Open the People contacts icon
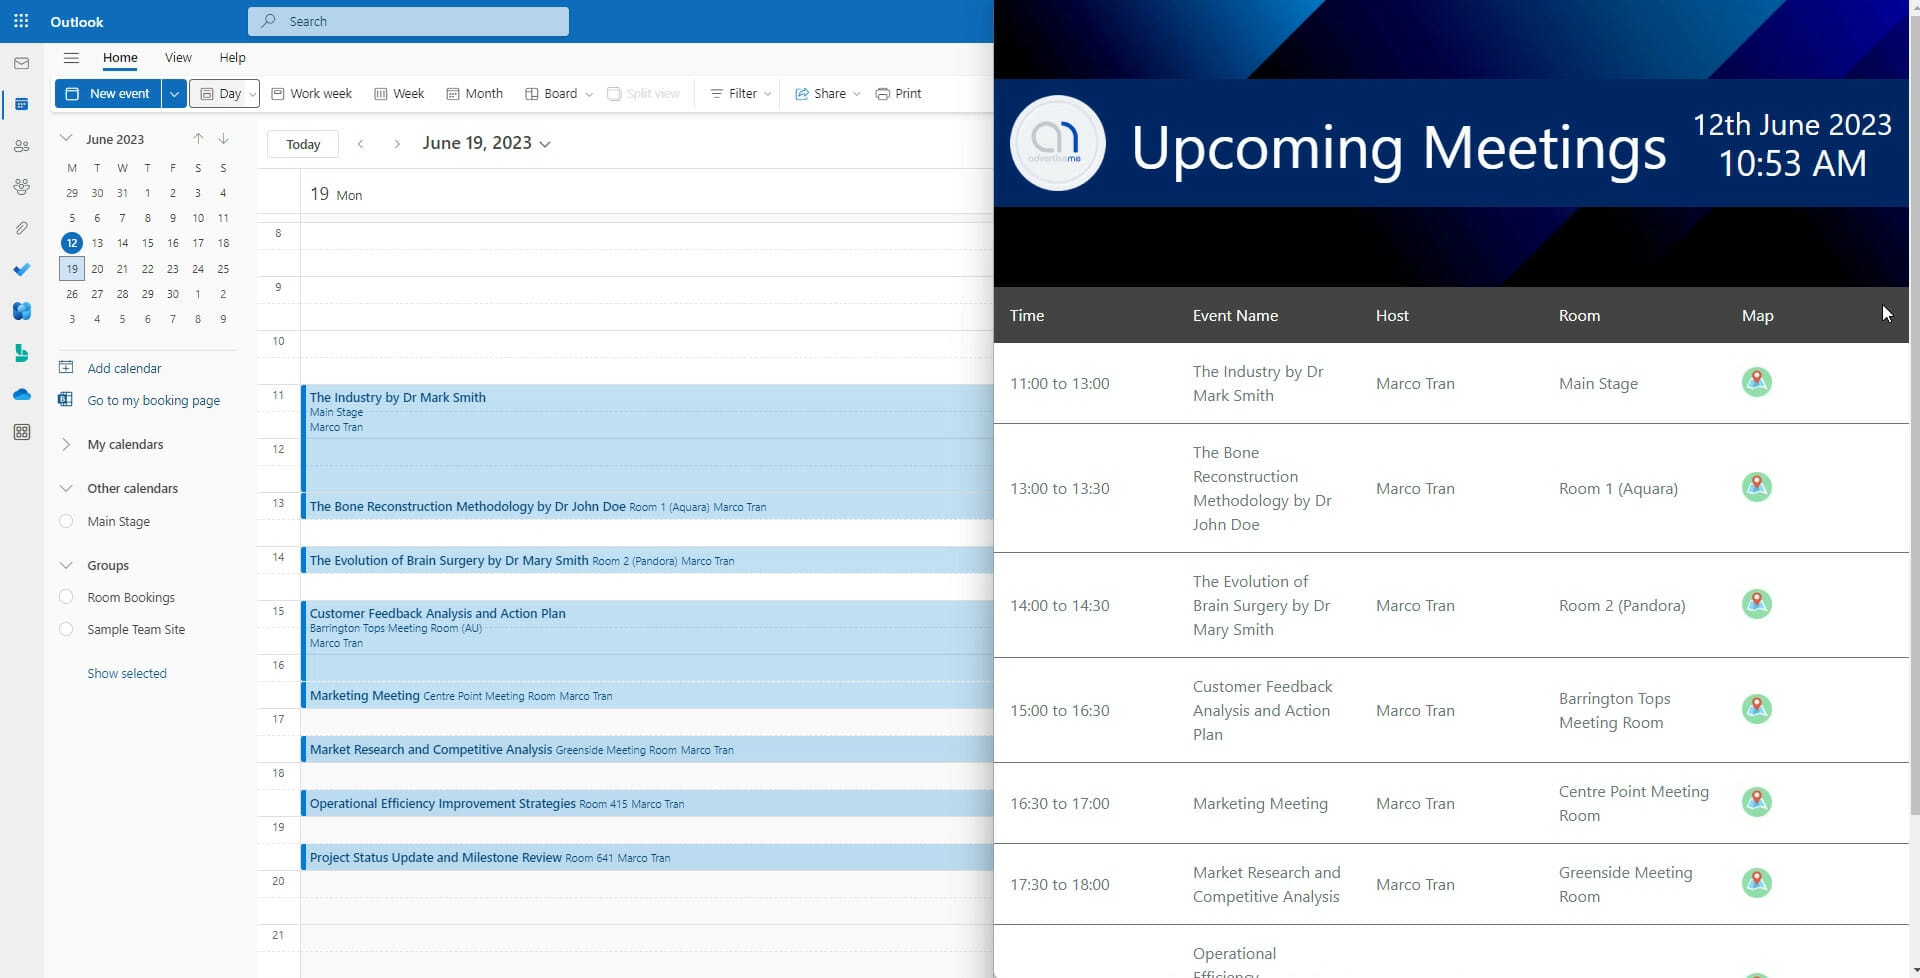 tap(21, 146)
